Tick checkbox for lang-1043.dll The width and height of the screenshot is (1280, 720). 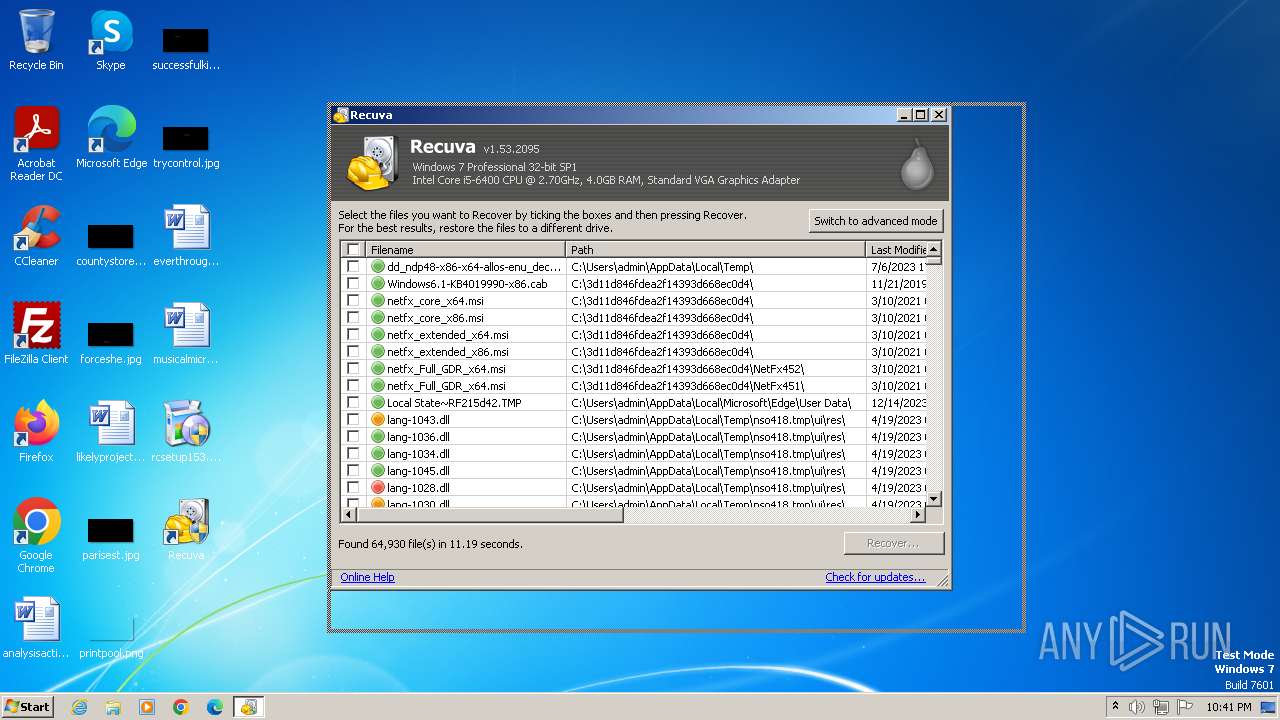[x=353, y=420]
